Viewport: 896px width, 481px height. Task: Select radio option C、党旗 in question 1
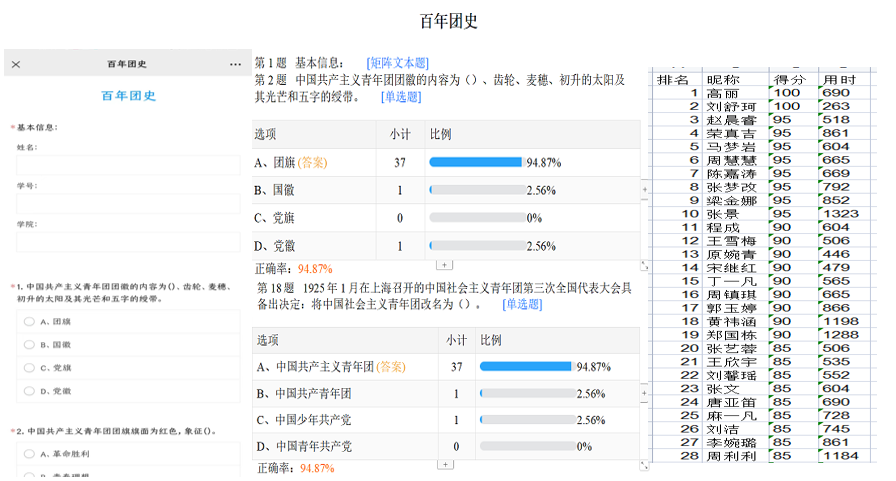[29, 367]
